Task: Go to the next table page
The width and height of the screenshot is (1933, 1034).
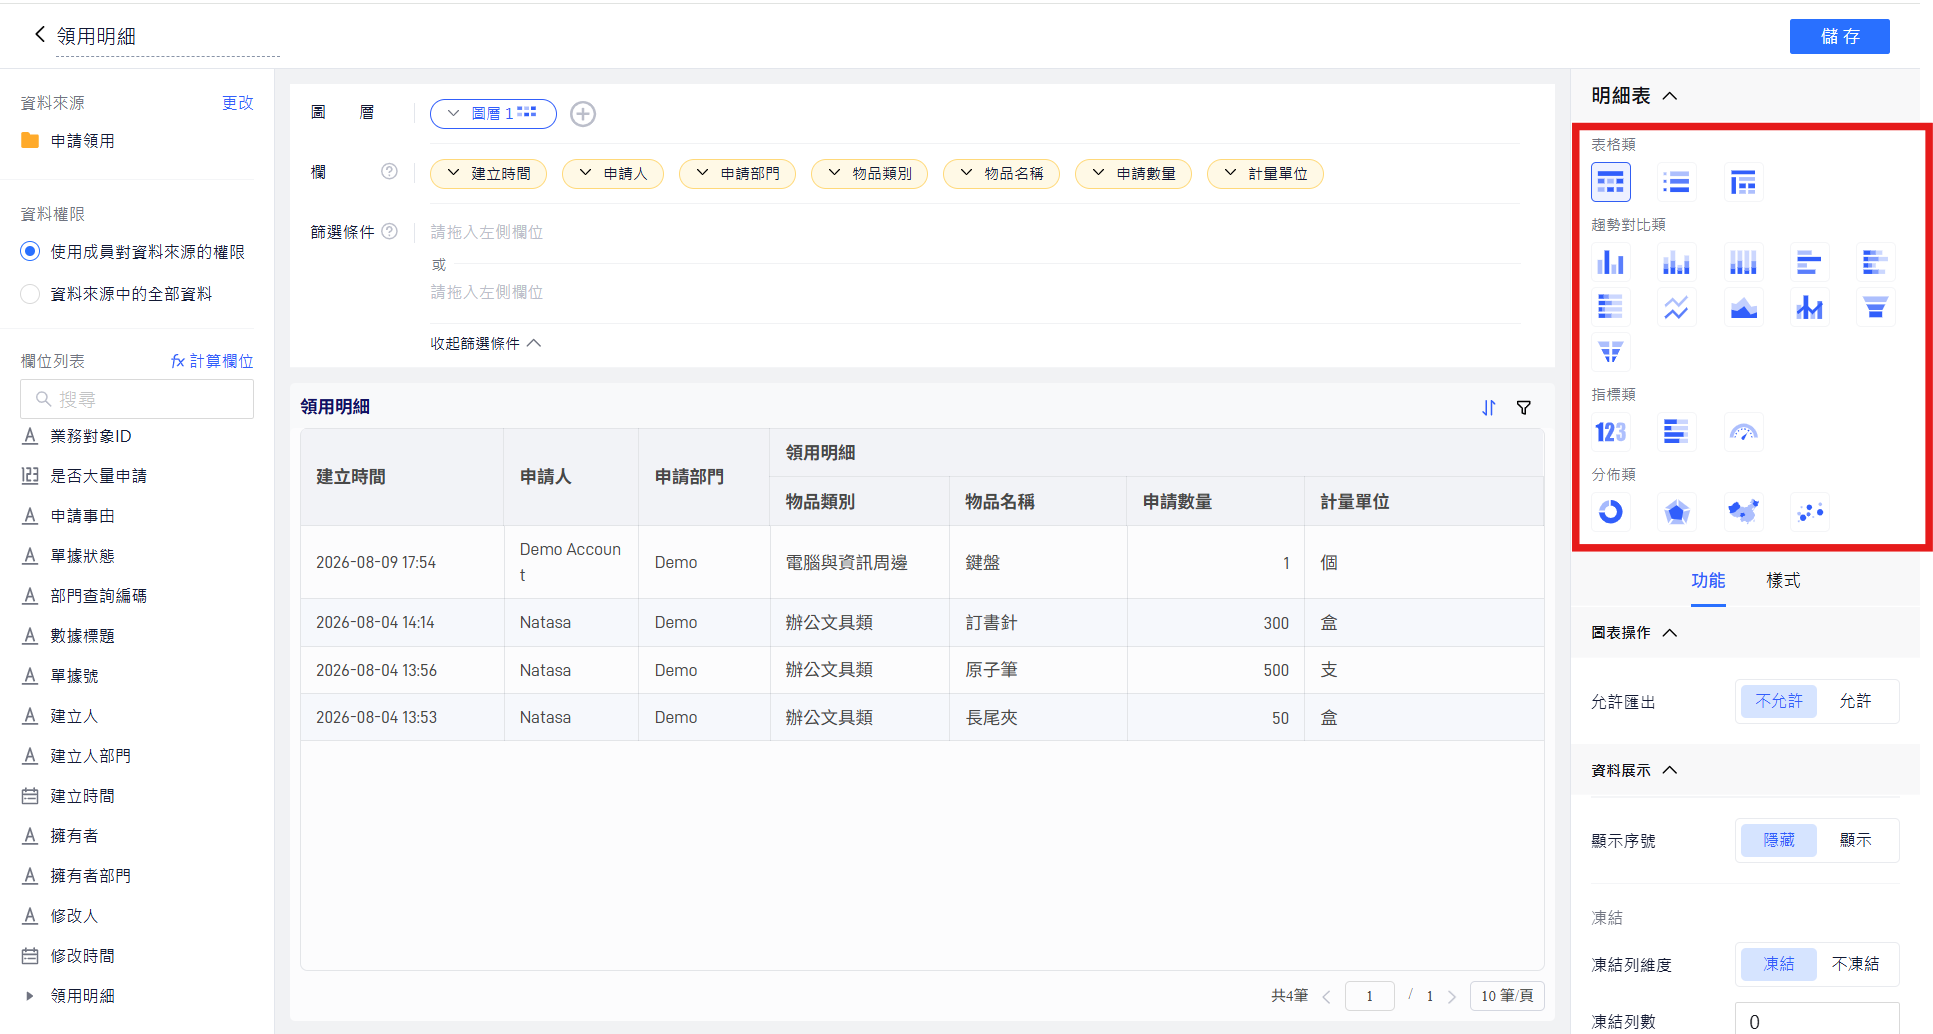Action: click(1452, 997)
